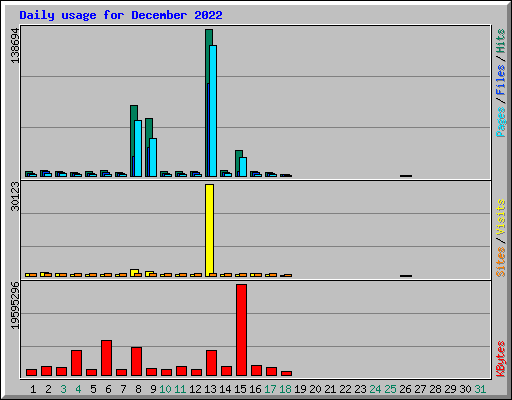Click the tall hits bar for day 13
The image size is (512, 400).
pyautogui.click(x=209, y=103)
